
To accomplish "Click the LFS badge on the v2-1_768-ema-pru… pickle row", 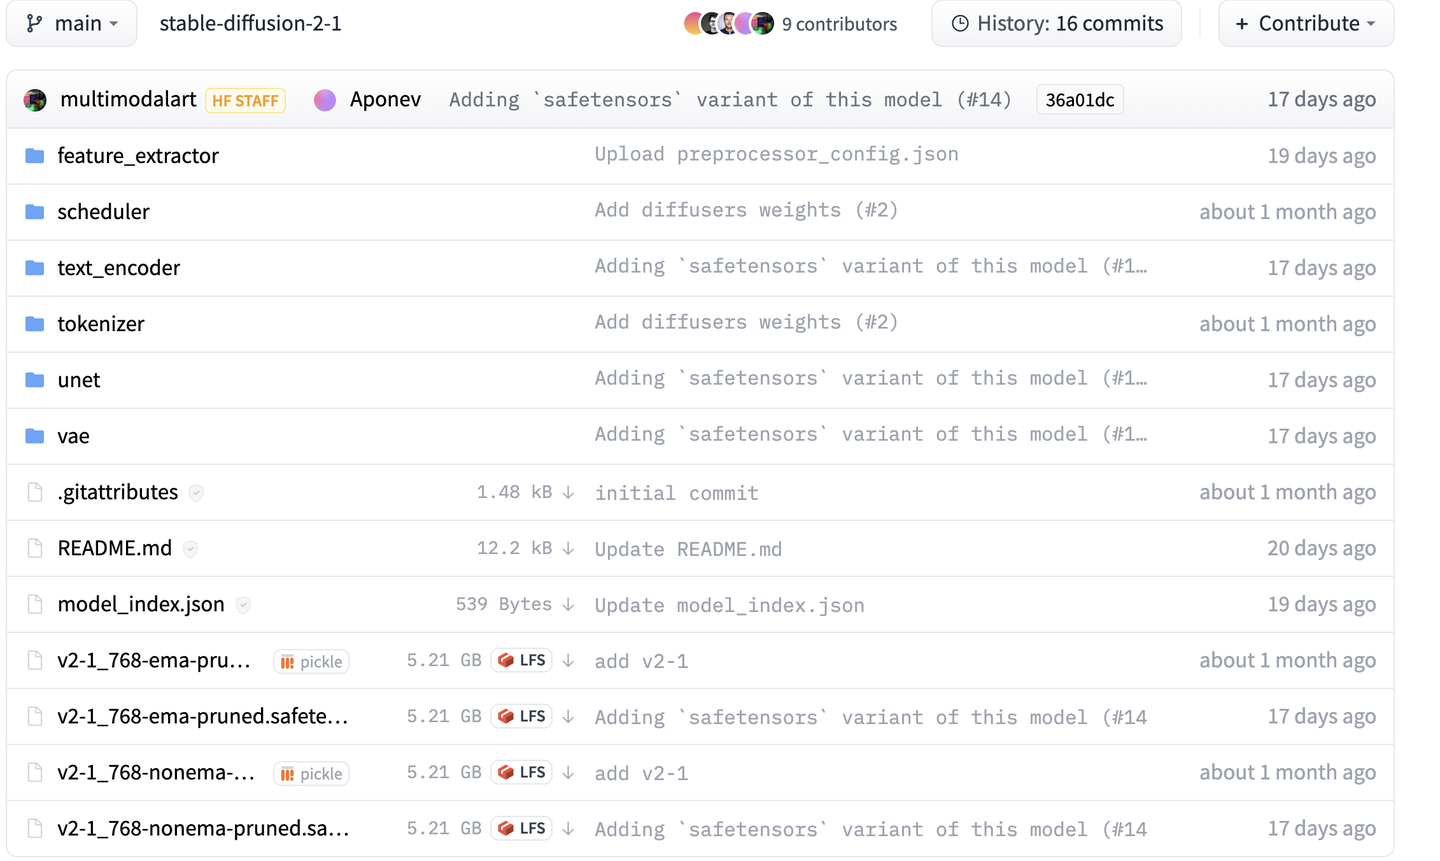I will (x=521, y=660).
